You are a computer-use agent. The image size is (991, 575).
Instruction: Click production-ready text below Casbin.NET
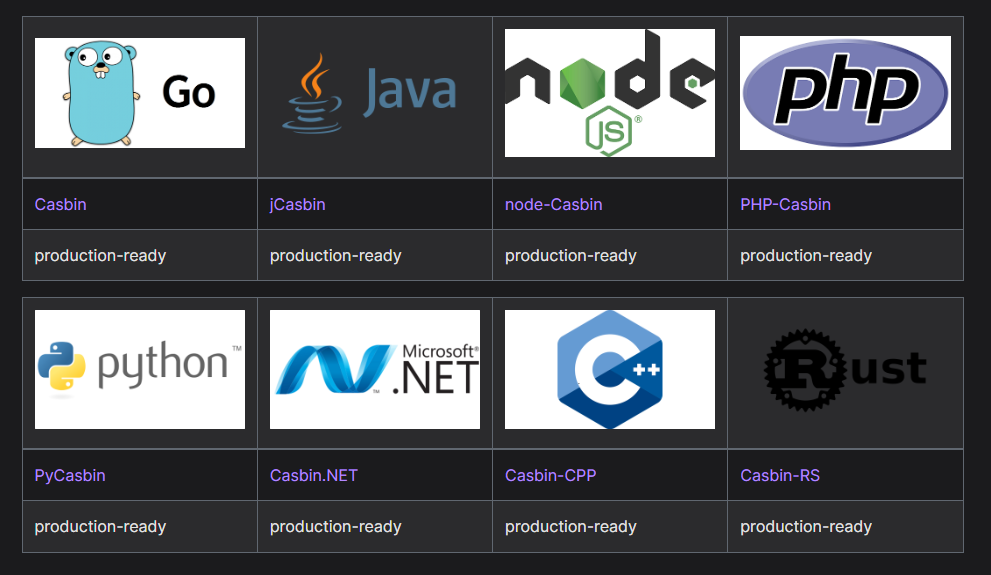[336, 526]
